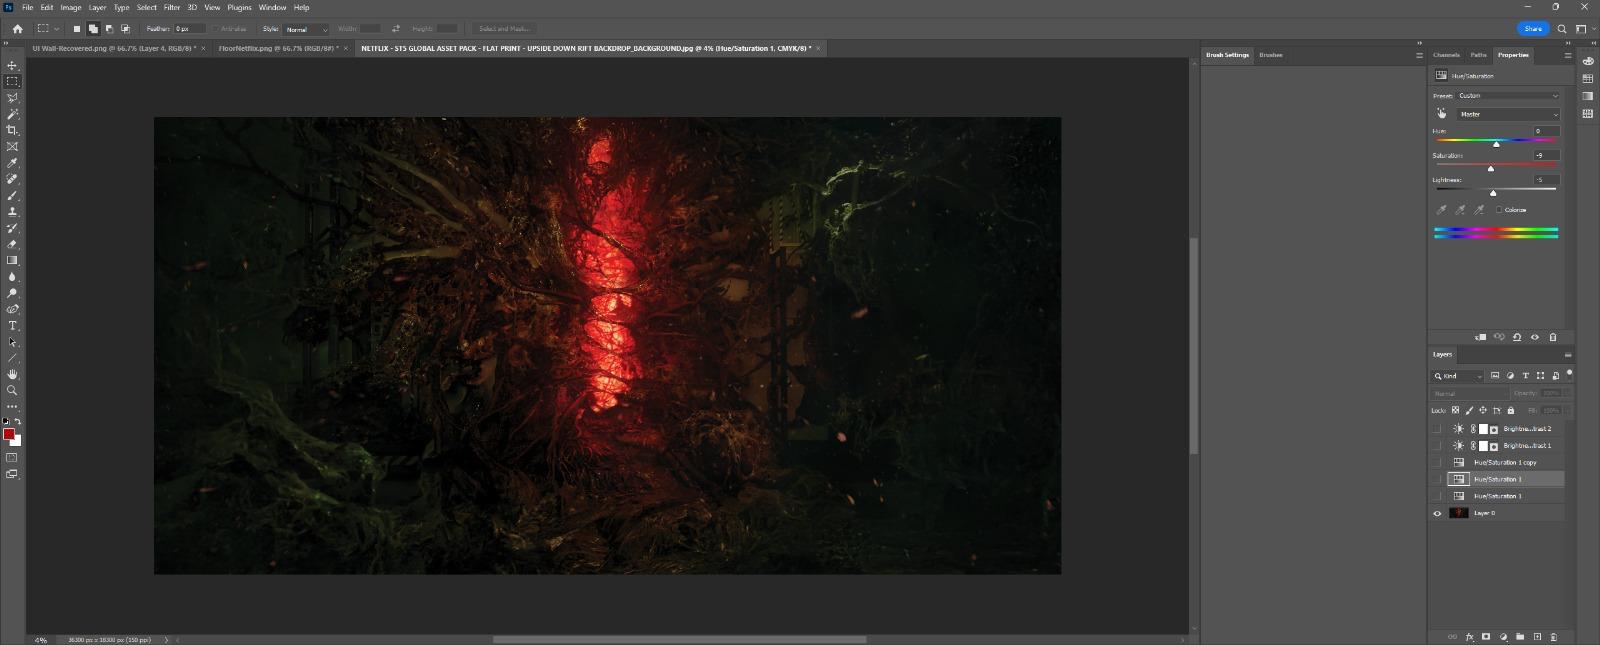This screenshot has height=645, width=1600.
Task: Open the Style Normal dropdown
Action: (307, 29)
